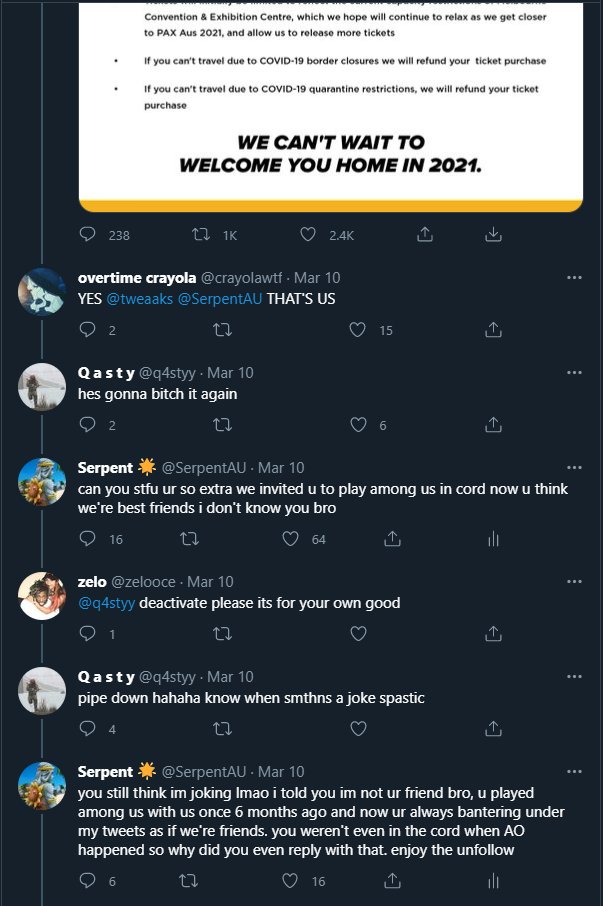Reply to Serpent's tweet with 16 replies
603x906 pixels.
coord(87,538)
